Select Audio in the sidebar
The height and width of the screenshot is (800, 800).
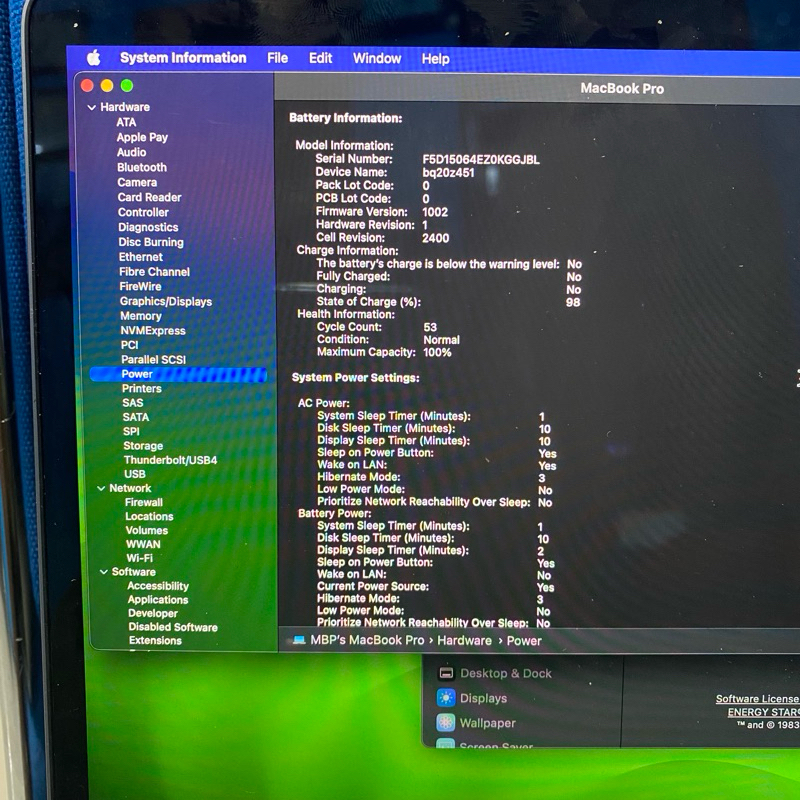(x=131, y=152)
